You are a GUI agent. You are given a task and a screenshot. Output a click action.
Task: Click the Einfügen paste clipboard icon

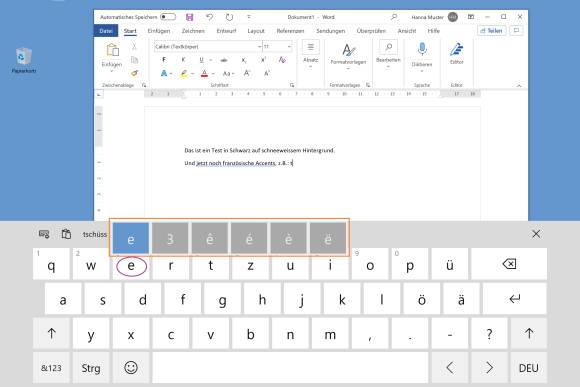click(112, 50)
